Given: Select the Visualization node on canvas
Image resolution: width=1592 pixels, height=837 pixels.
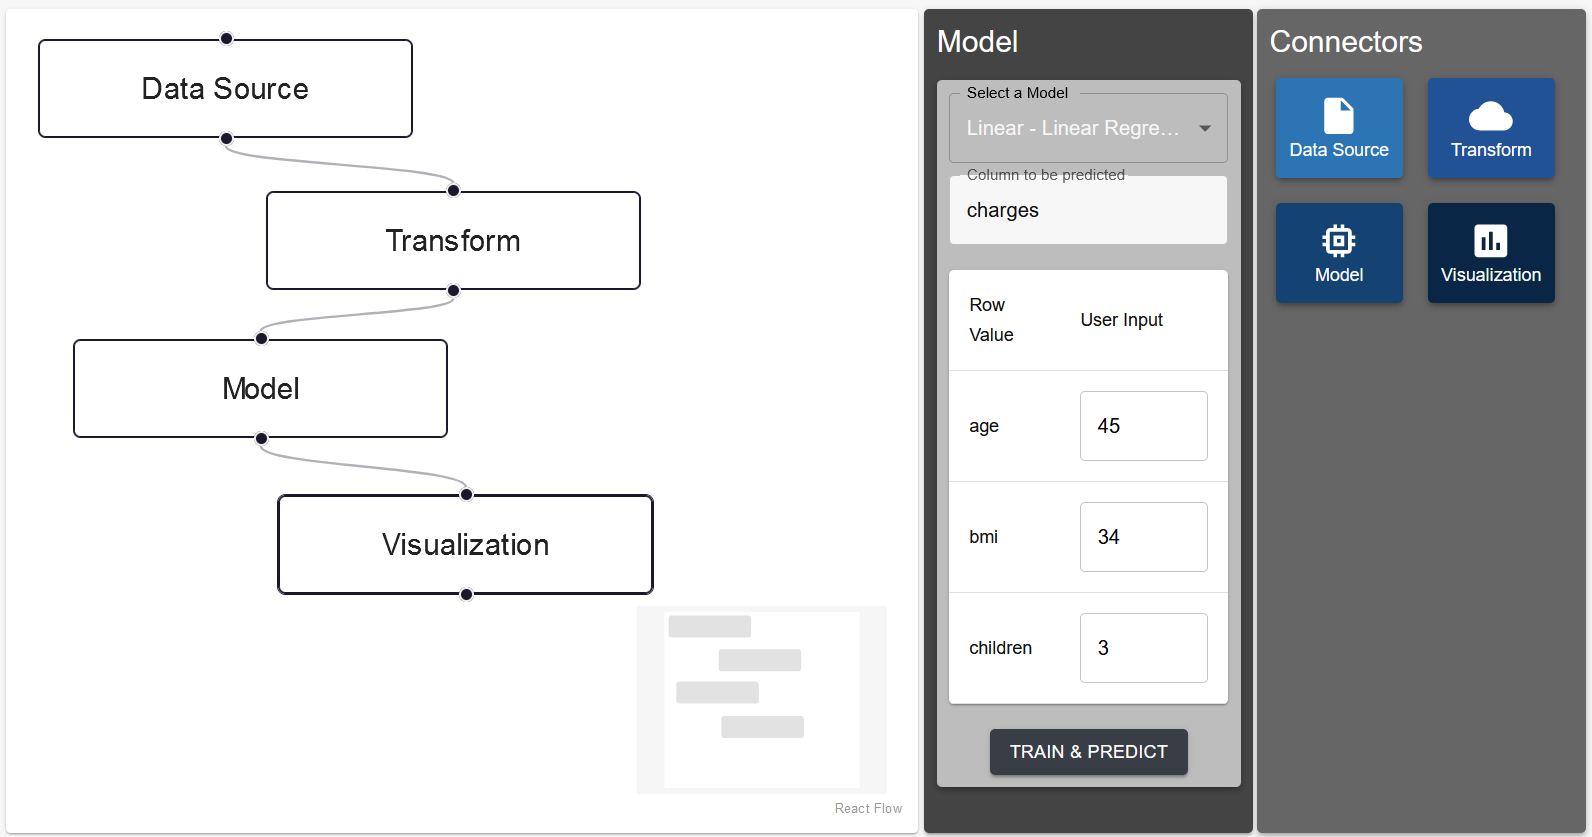Looking at the screenshot, I should 465,545.
